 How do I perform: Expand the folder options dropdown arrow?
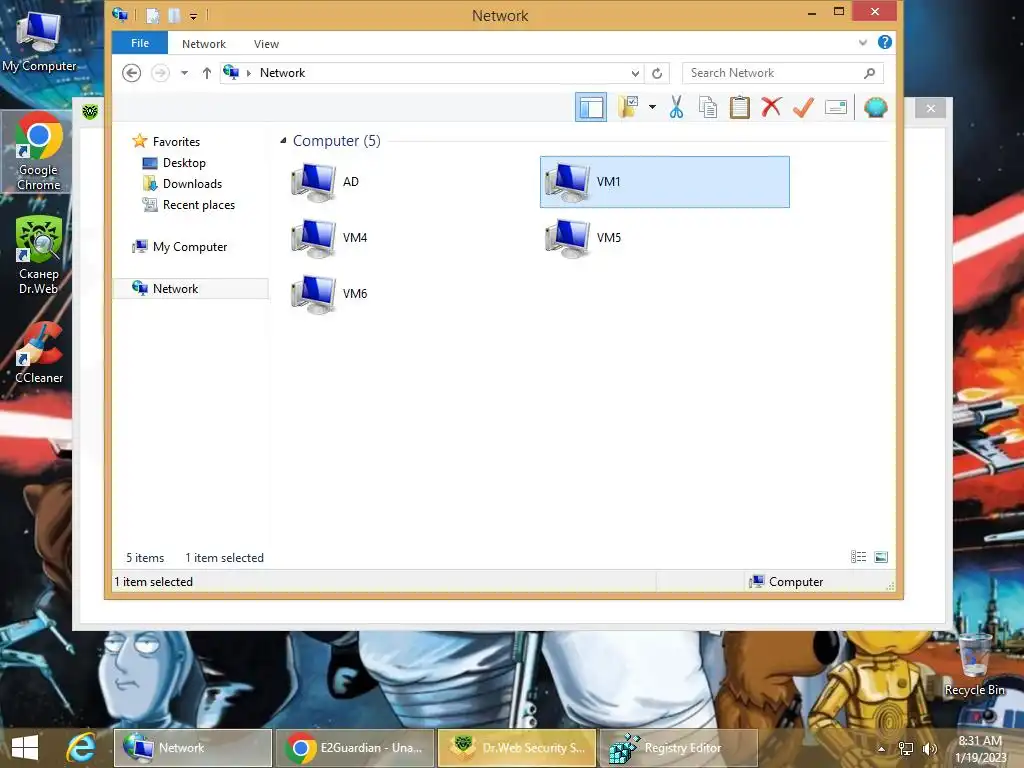pyautogui.click(x=652, y=107)
